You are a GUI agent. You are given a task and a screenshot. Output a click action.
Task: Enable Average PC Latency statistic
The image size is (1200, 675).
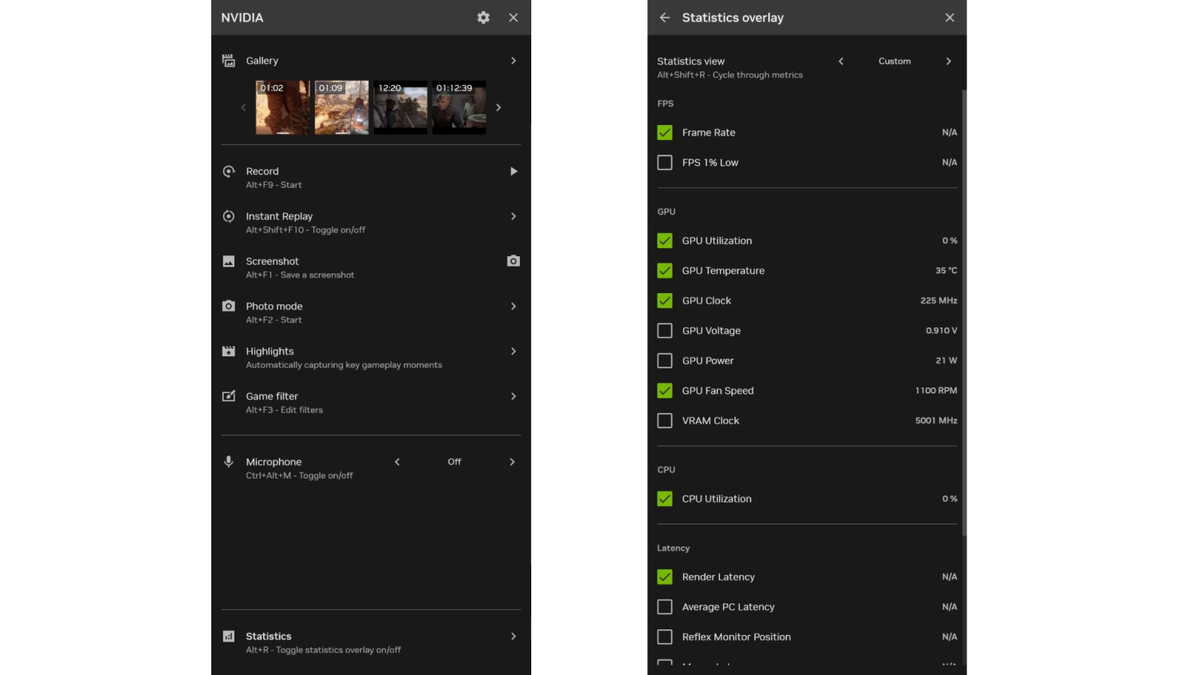(665, 606)
